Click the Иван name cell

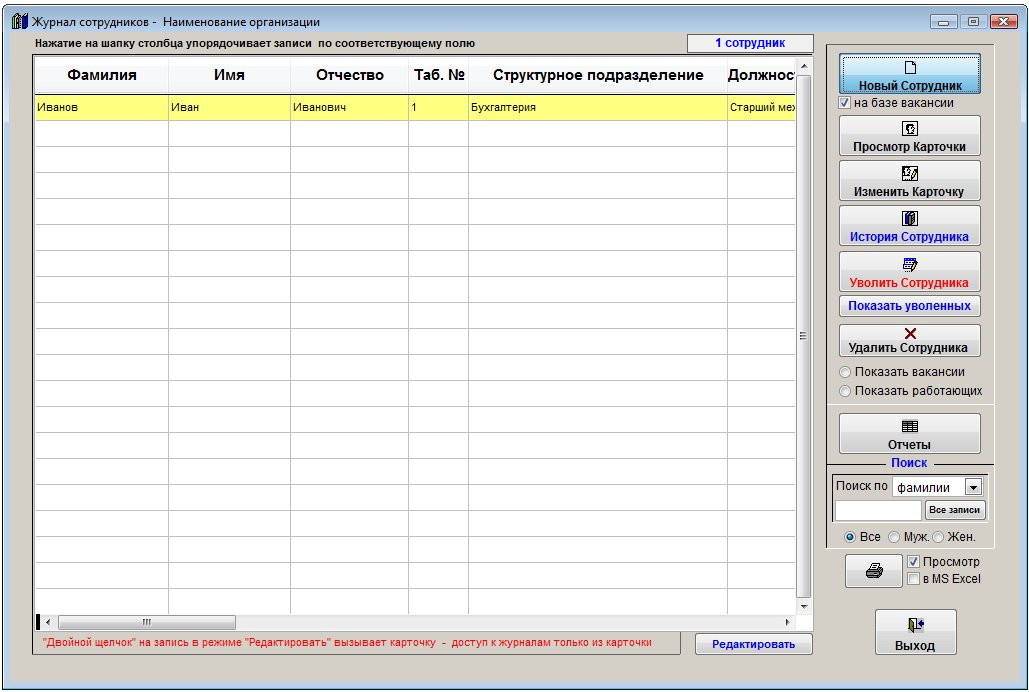click(x=229, y=108)
